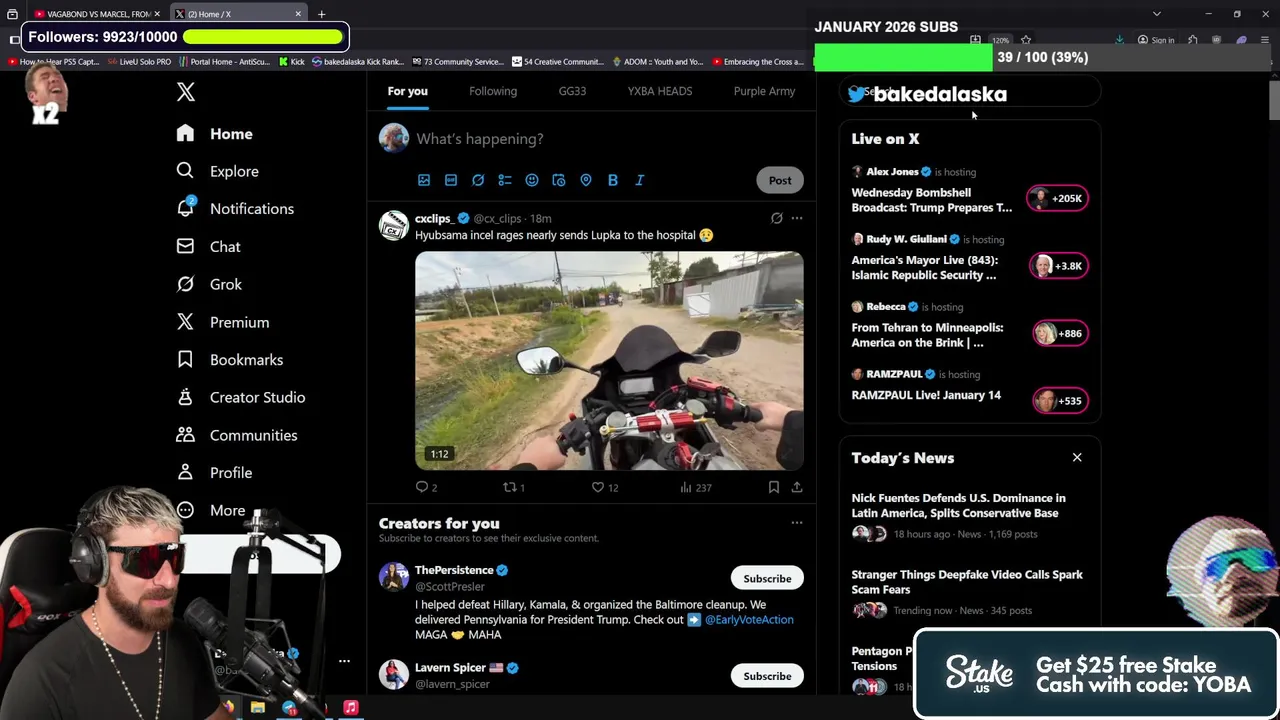Add a poll to post
1280x720 pixels.
point(505,180)
